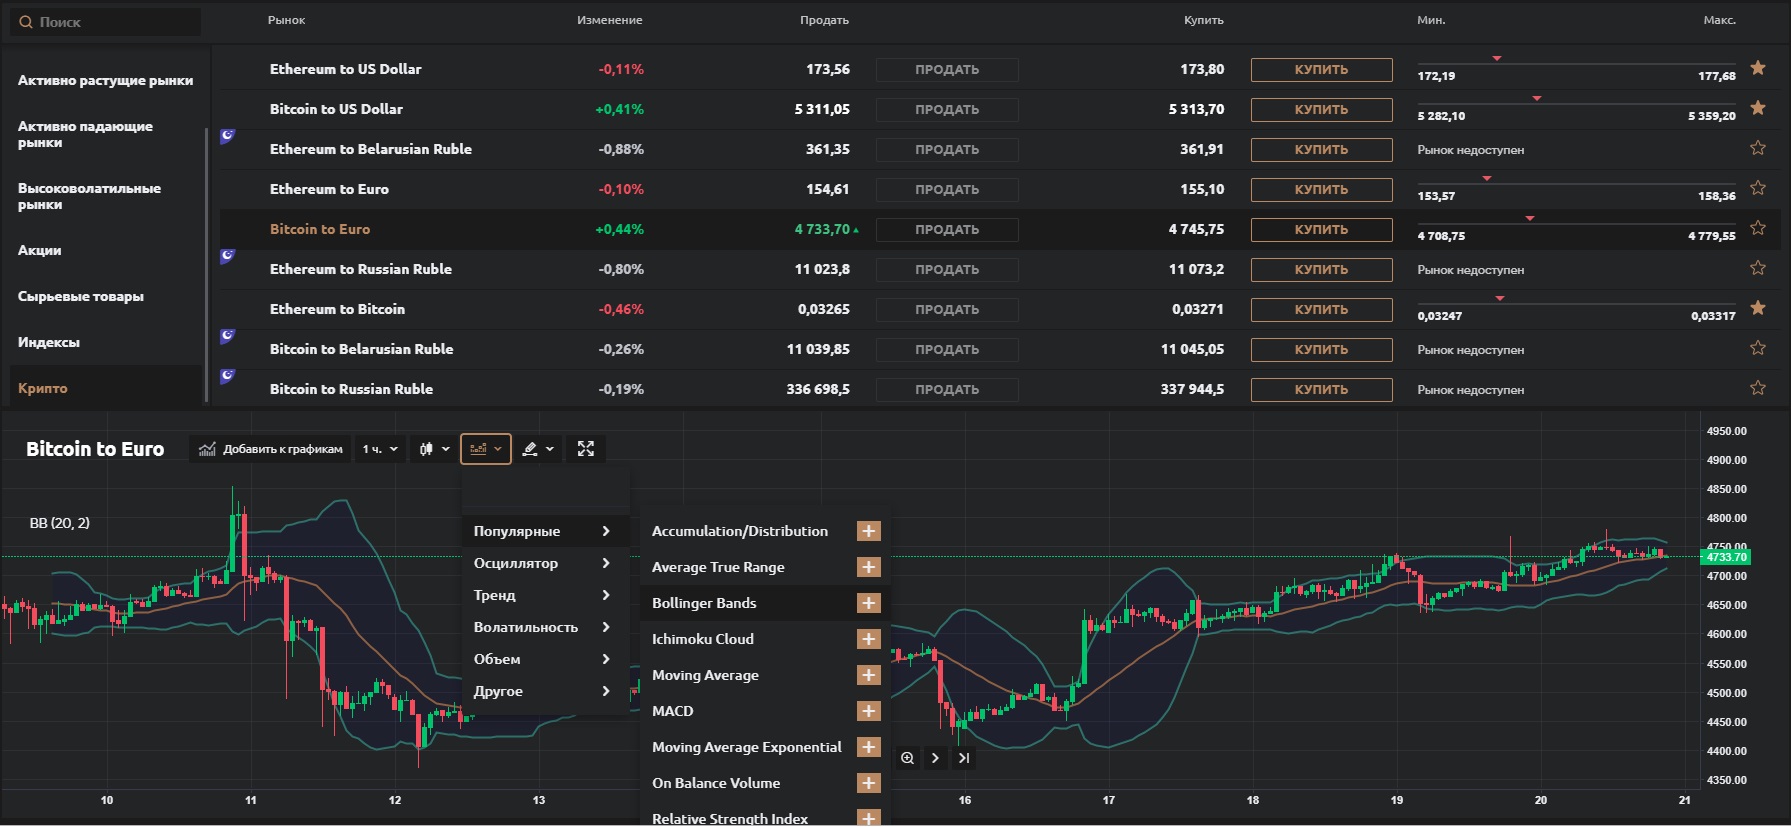
Task: Toggle favorite star for Bitcoin to Euro
Action: (1757, 228)
